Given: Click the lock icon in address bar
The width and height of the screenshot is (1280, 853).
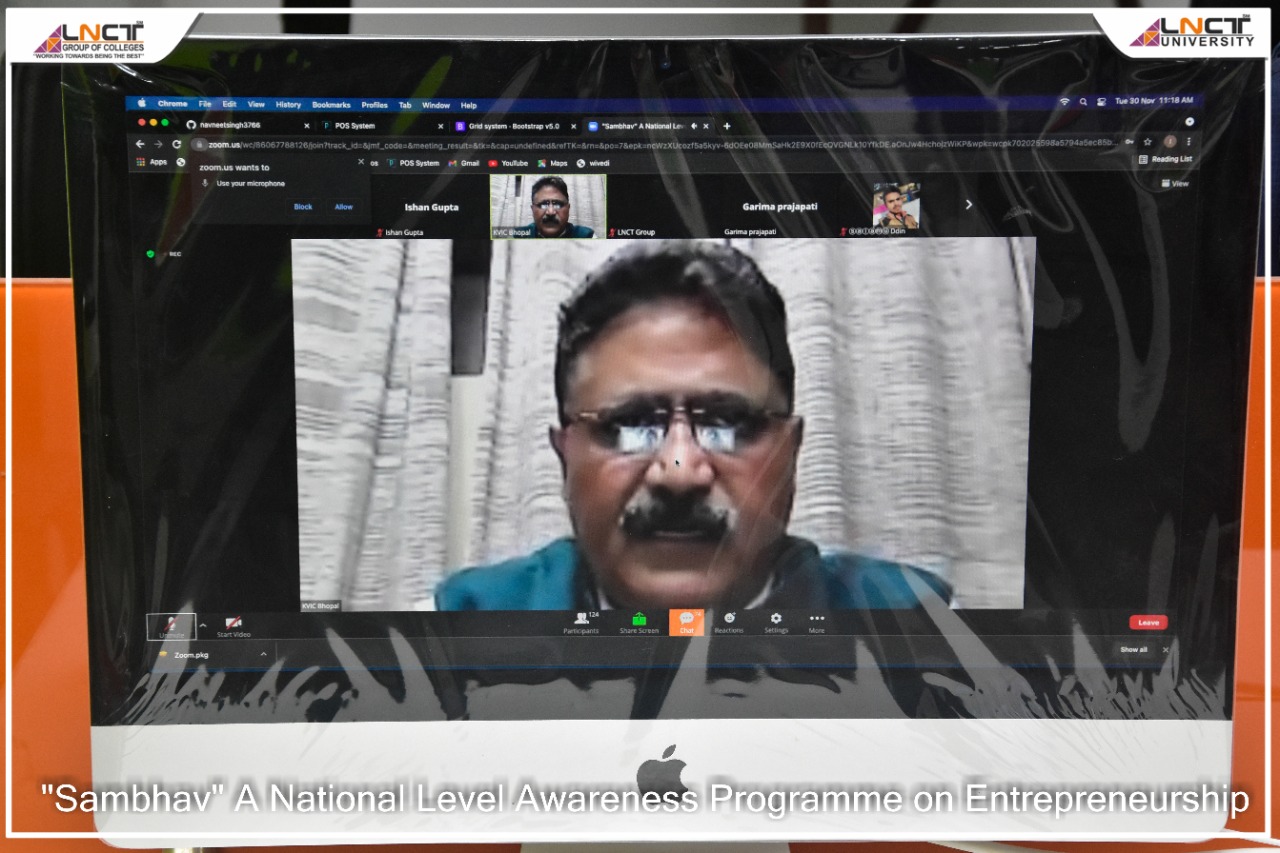Looking at the screenshot, I should click(200, 144).
